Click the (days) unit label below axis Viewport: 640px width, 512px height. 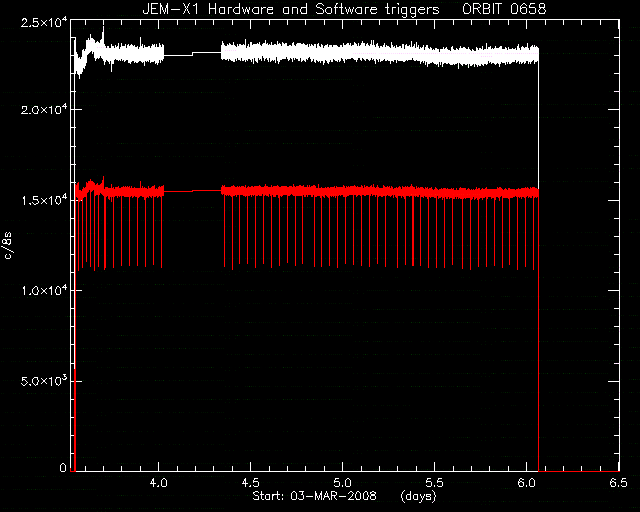pyautogui.click(x=418, y=496)
